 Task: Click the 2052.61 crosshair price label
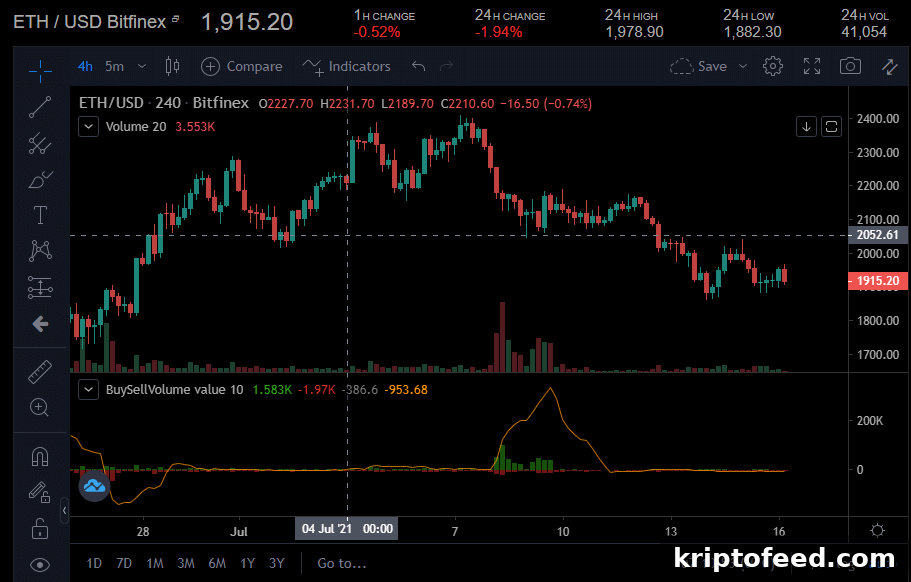[x=877, y=235]
